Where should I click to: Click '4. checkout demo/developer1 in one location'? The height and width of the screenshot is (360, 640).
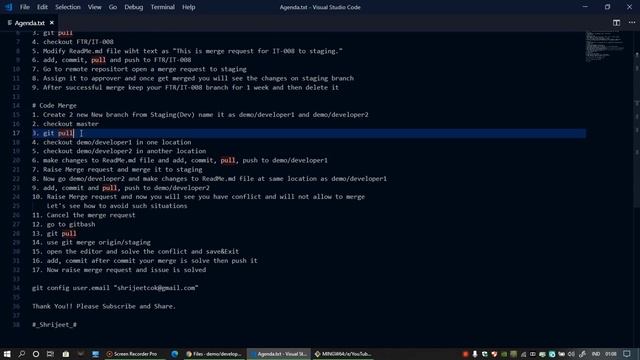(x=111, y=142)
